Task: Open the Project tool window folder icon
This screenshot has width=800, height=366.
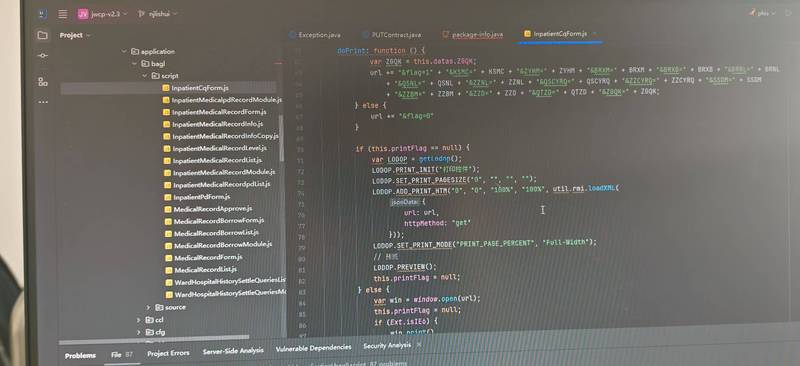Action: [x=43, y=35]
